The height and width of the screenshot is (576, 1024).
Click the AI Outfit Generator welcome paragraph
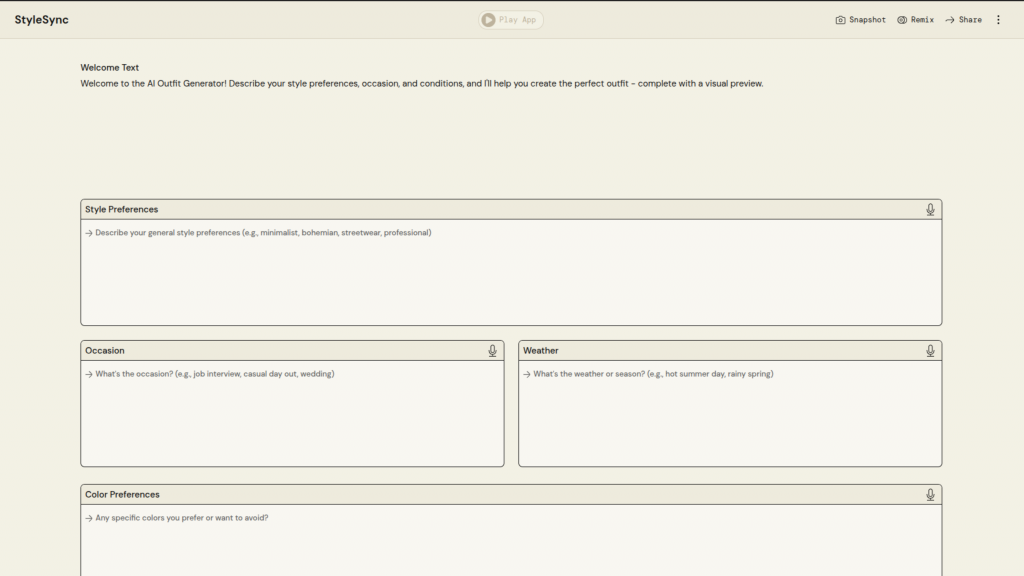pos(421,84)
